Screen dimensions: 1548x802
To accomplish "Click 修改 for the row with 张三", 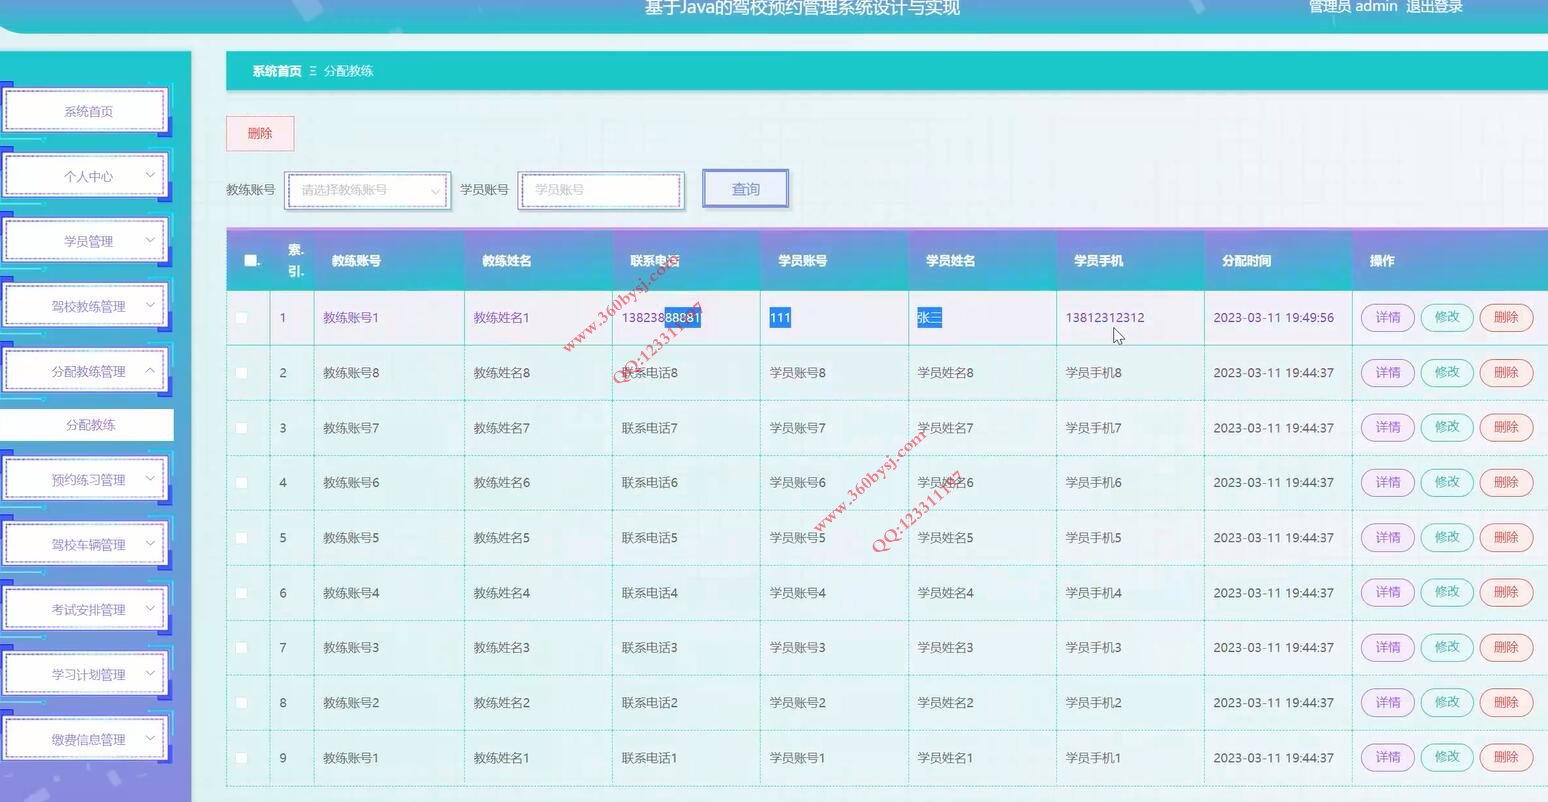I will point(1447,318).
